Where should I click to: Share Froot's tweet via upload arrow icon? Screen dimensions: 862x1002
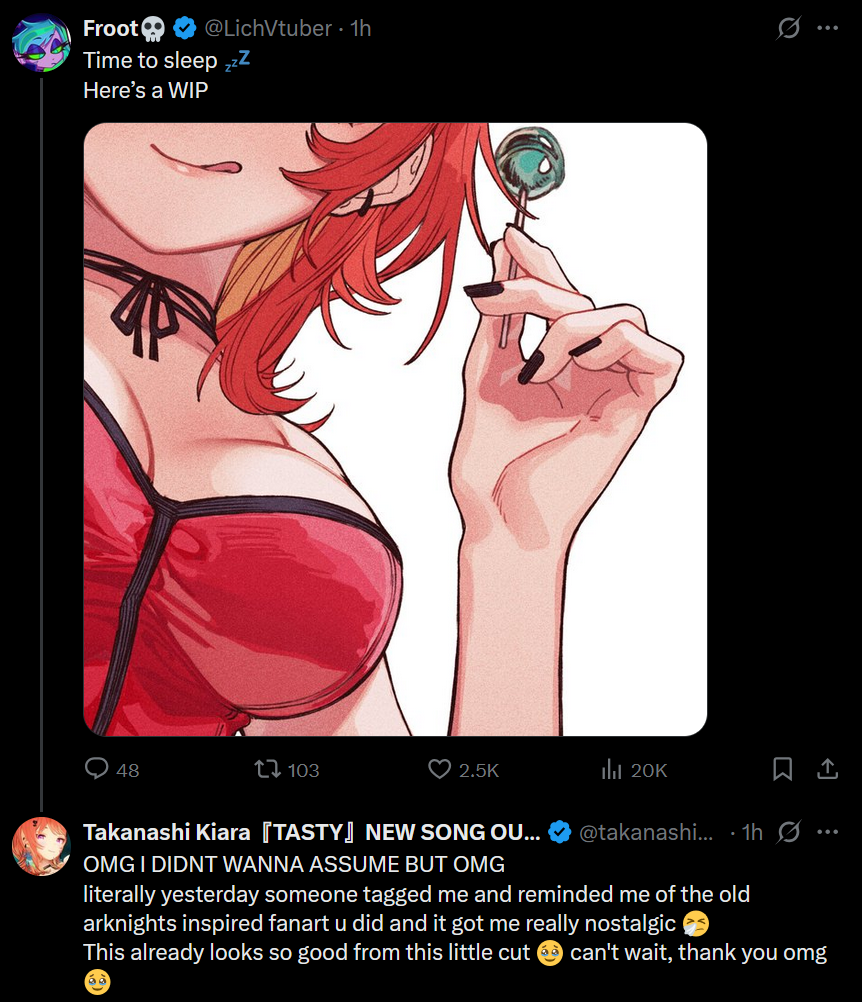coord(827,769)
